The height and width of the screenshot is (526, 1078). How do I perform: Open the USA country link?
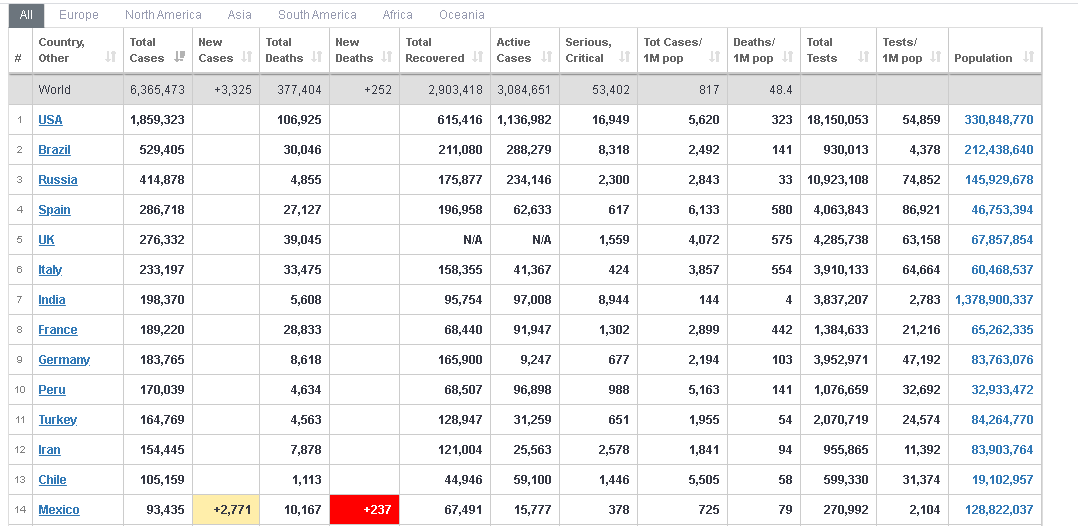(50, 120)
